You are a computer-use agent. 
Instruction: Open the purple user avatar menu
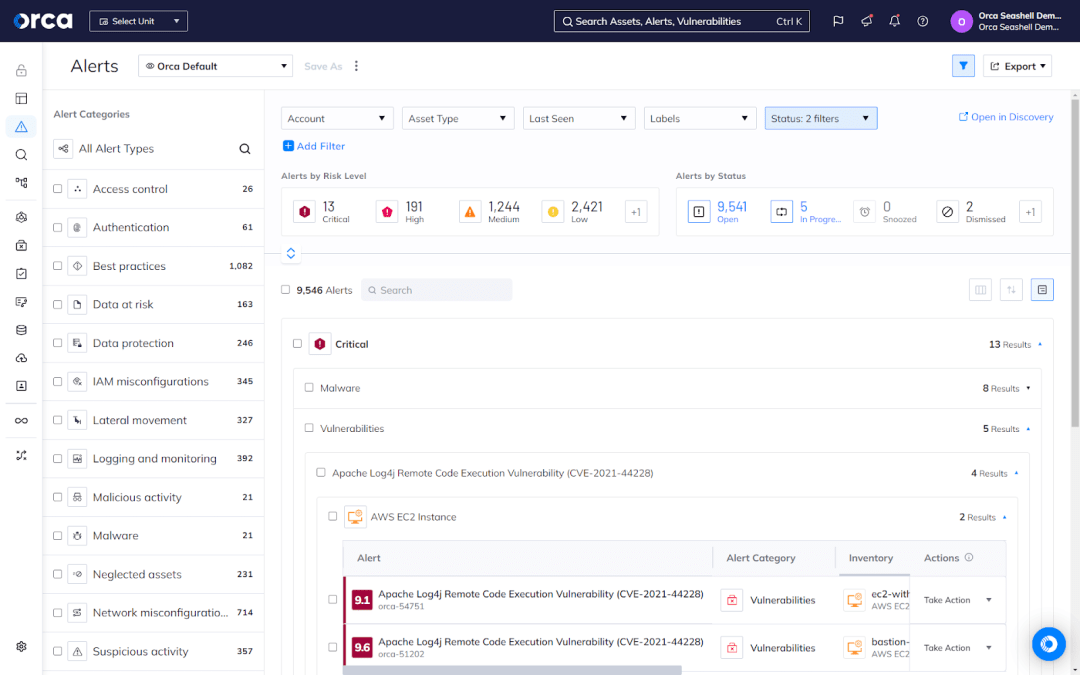pos(962,21)
